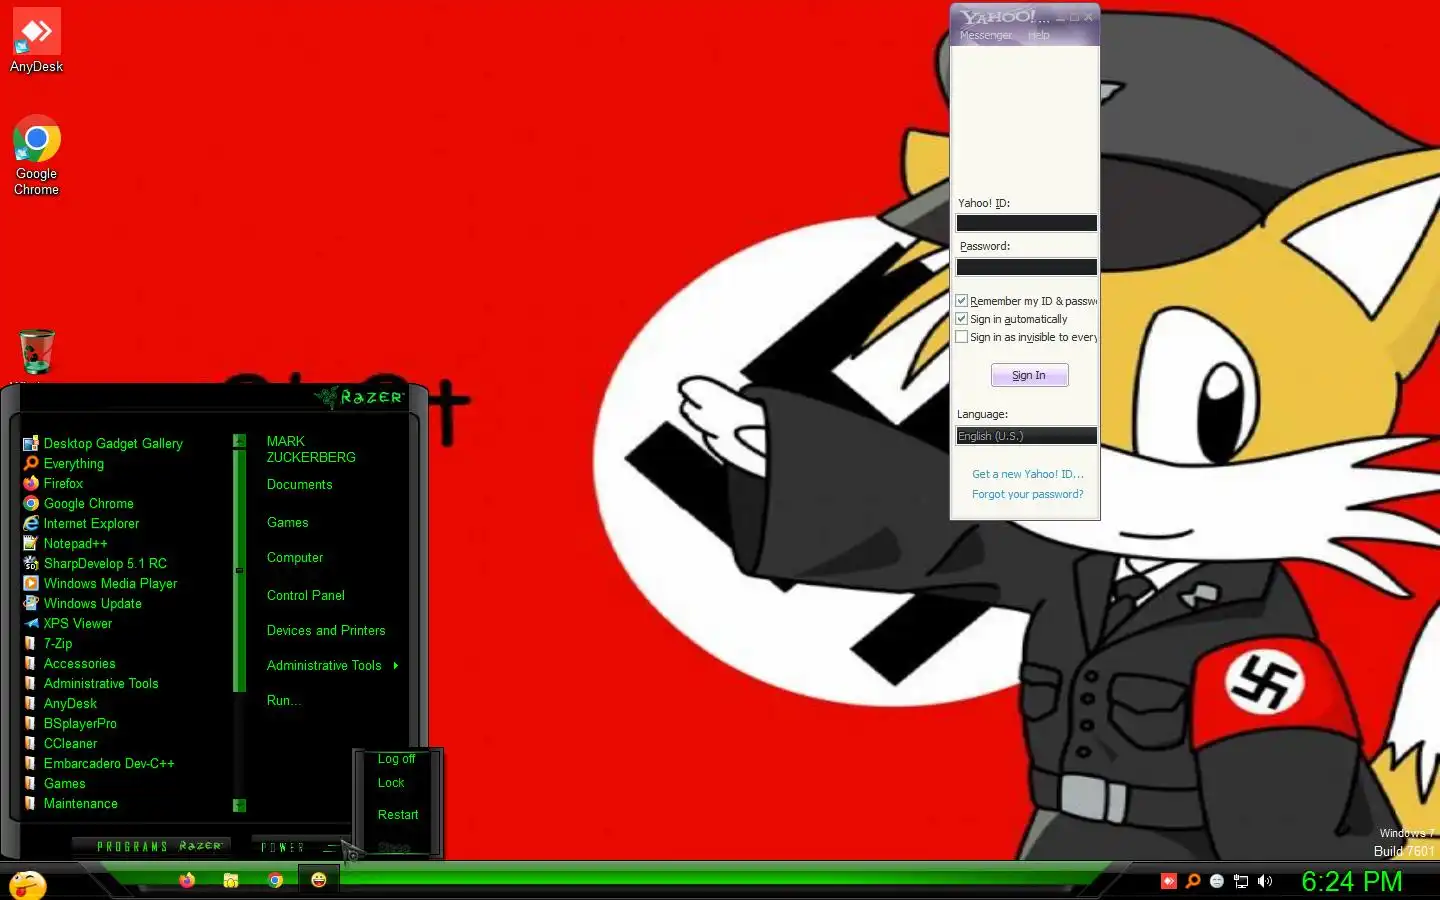Image resolution: width=1440 pixels, height=900 pixels.
Task: Open the network tray icon
Action: point(1241,881)
